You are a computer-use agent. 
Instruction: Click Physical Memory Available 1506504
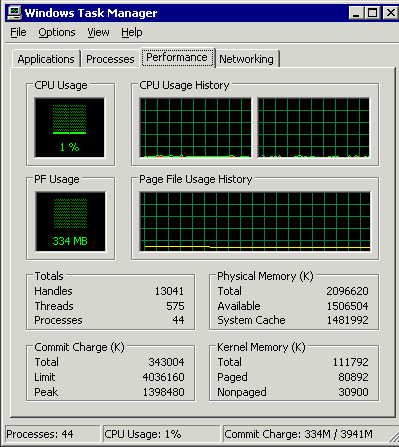tap(347, 306)
